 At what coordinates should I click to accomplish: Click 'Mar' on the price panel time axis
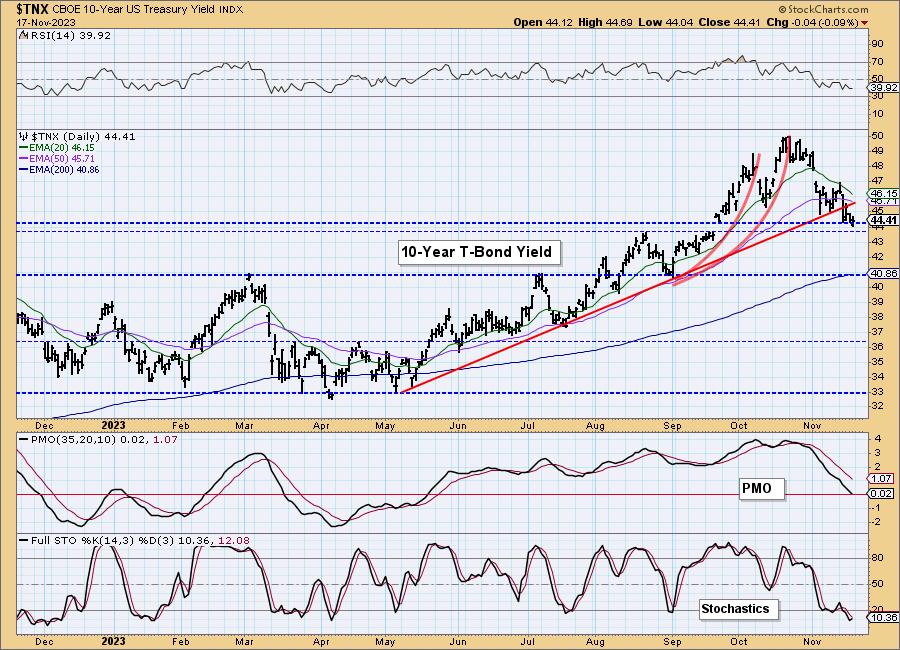pos(245,425)
